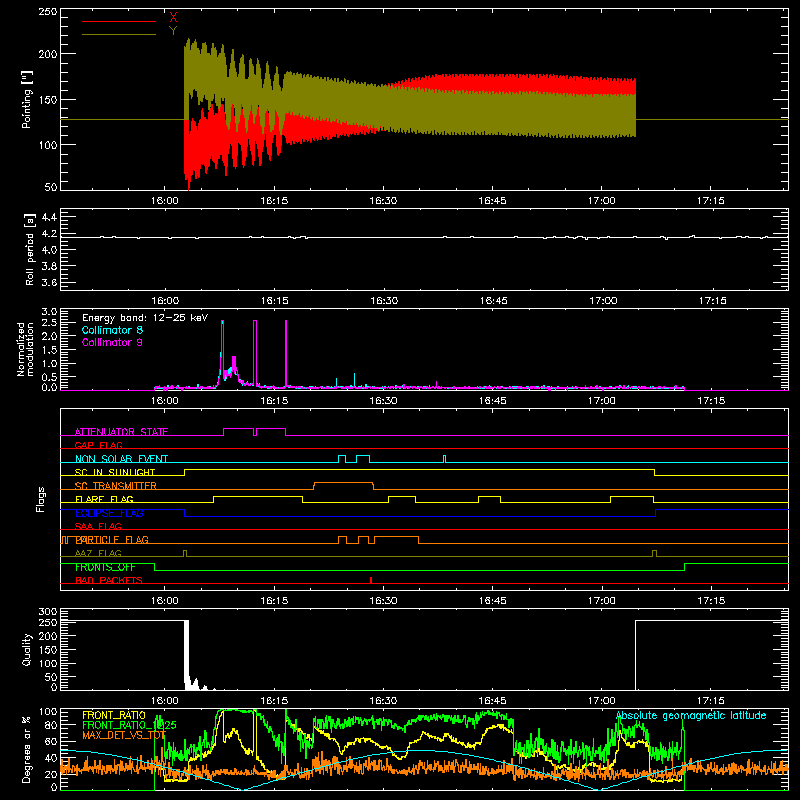
Task: Click the '16:00' time label under Pointing plot
Action: tap(165, 201)
